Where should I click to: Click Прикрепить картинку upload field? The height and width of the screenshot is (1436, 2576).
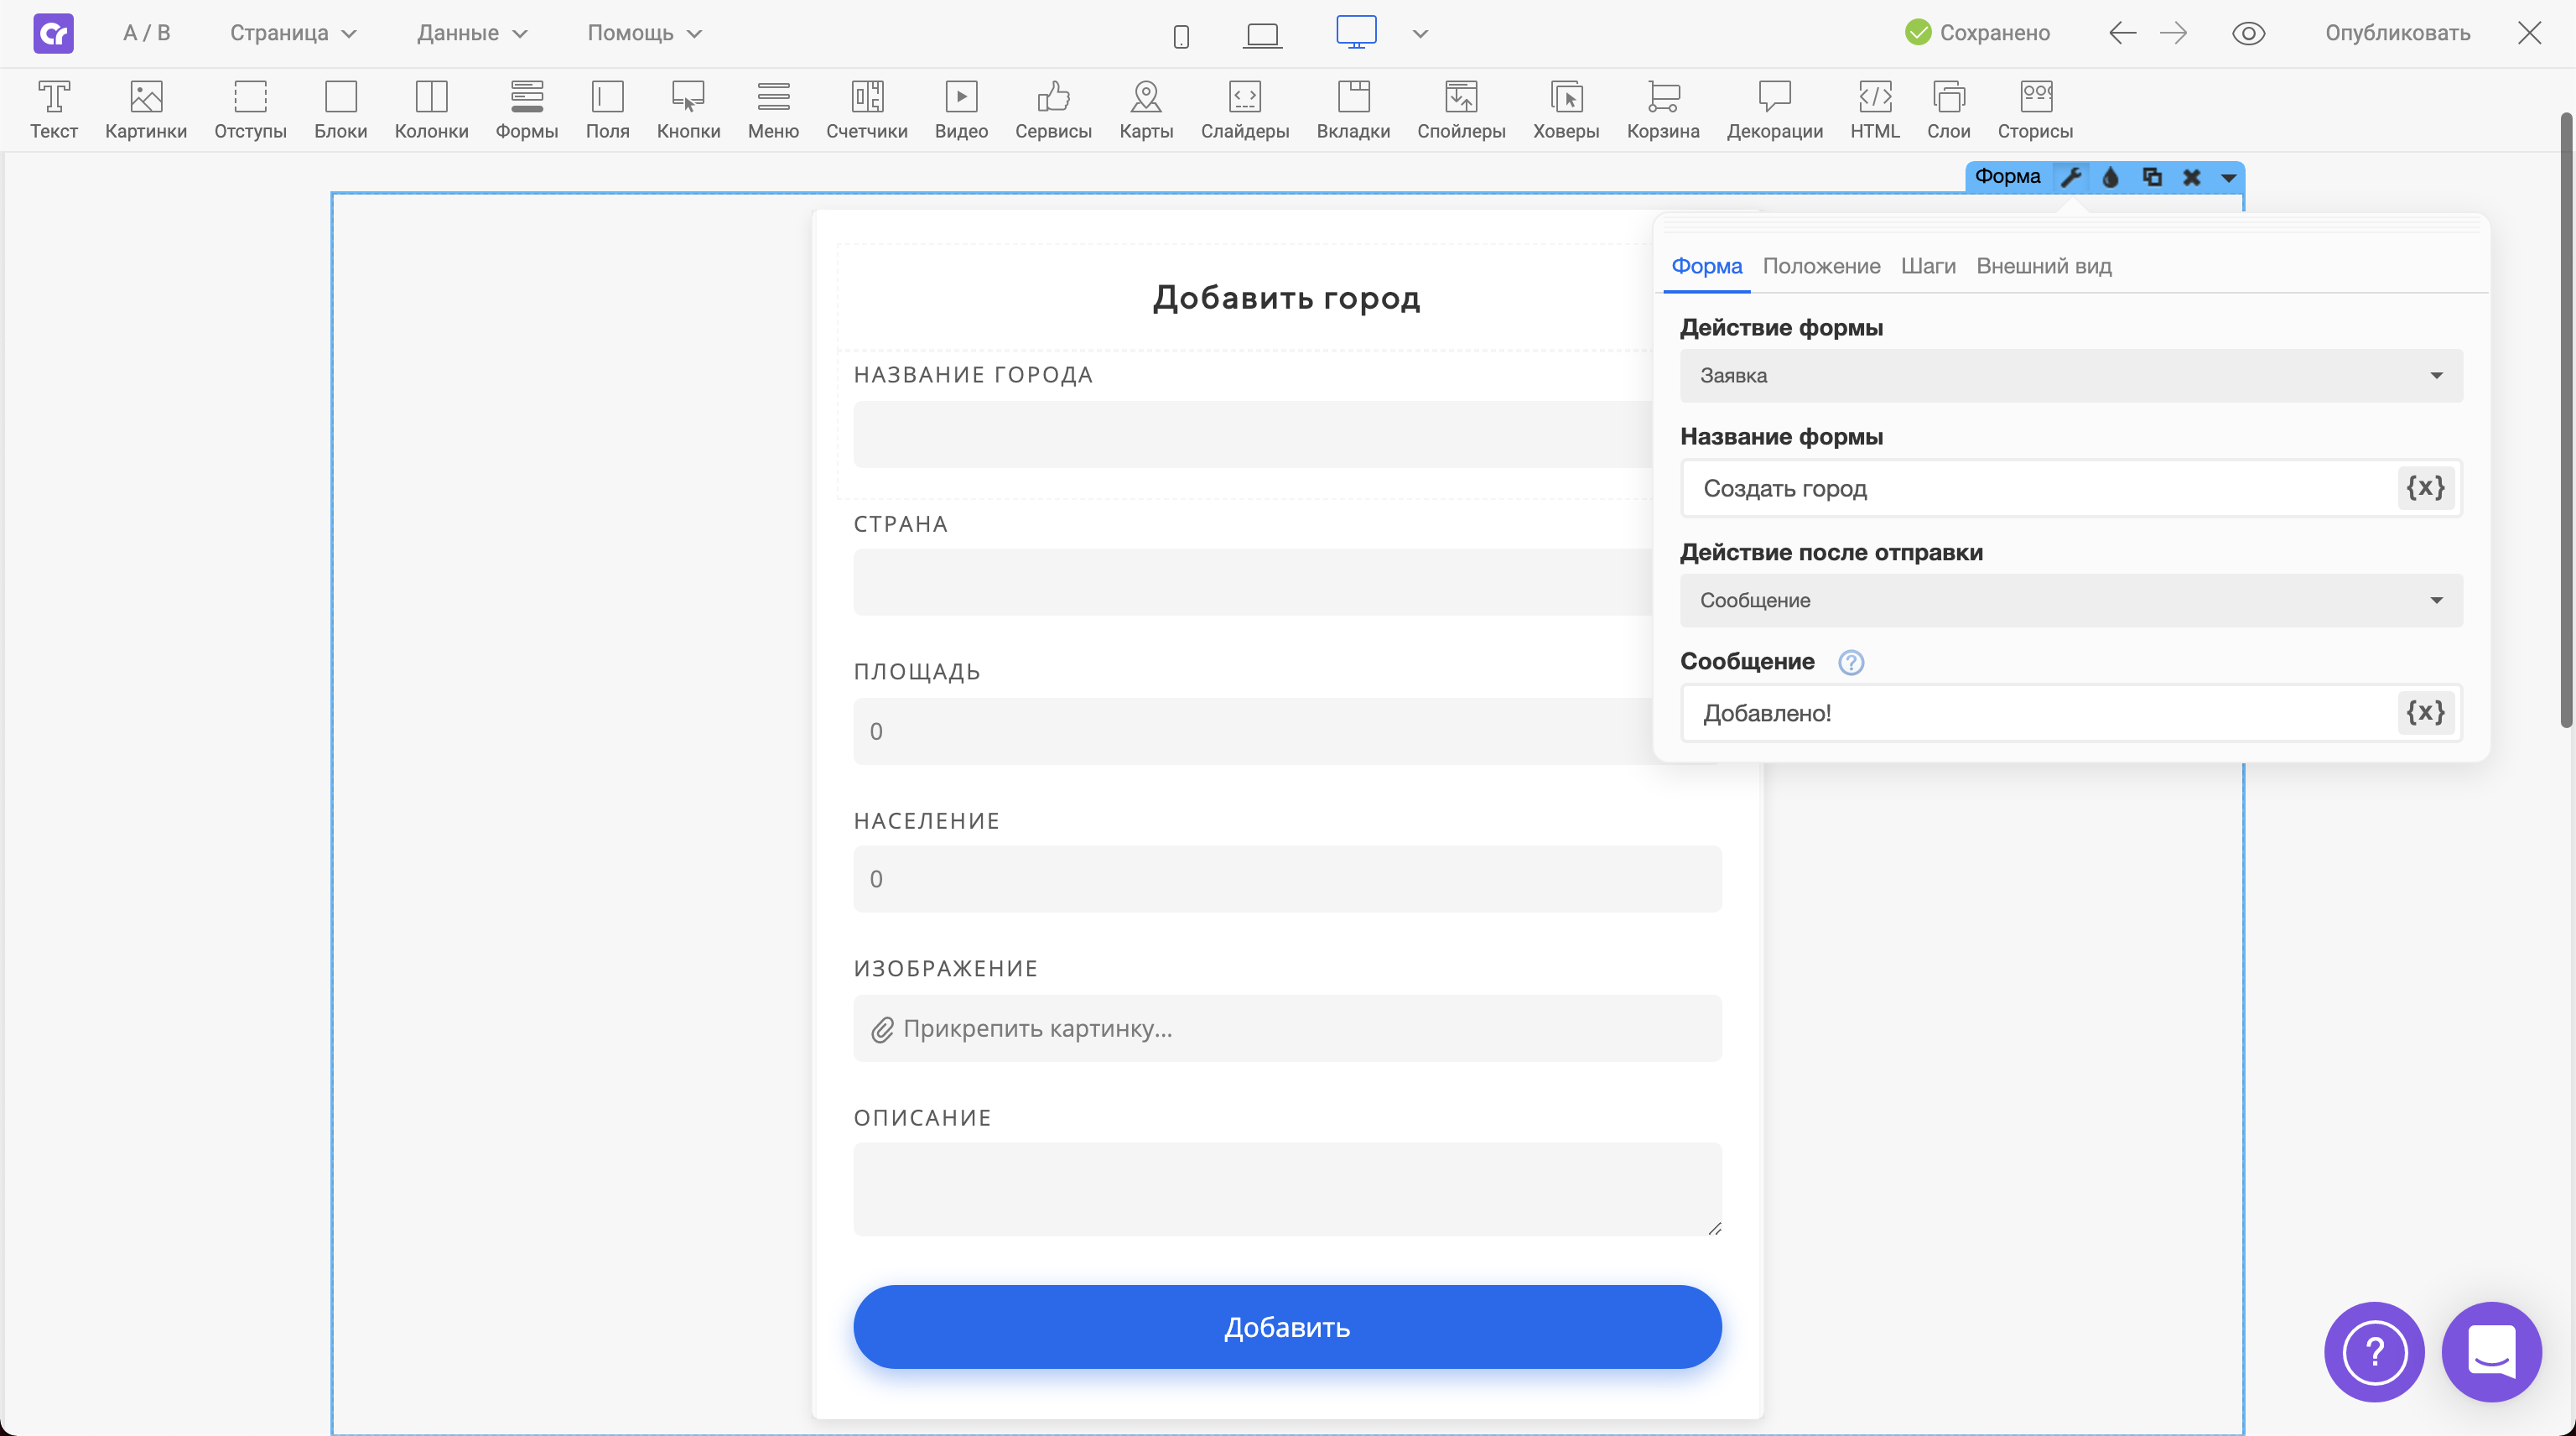coord(1287,1028)
